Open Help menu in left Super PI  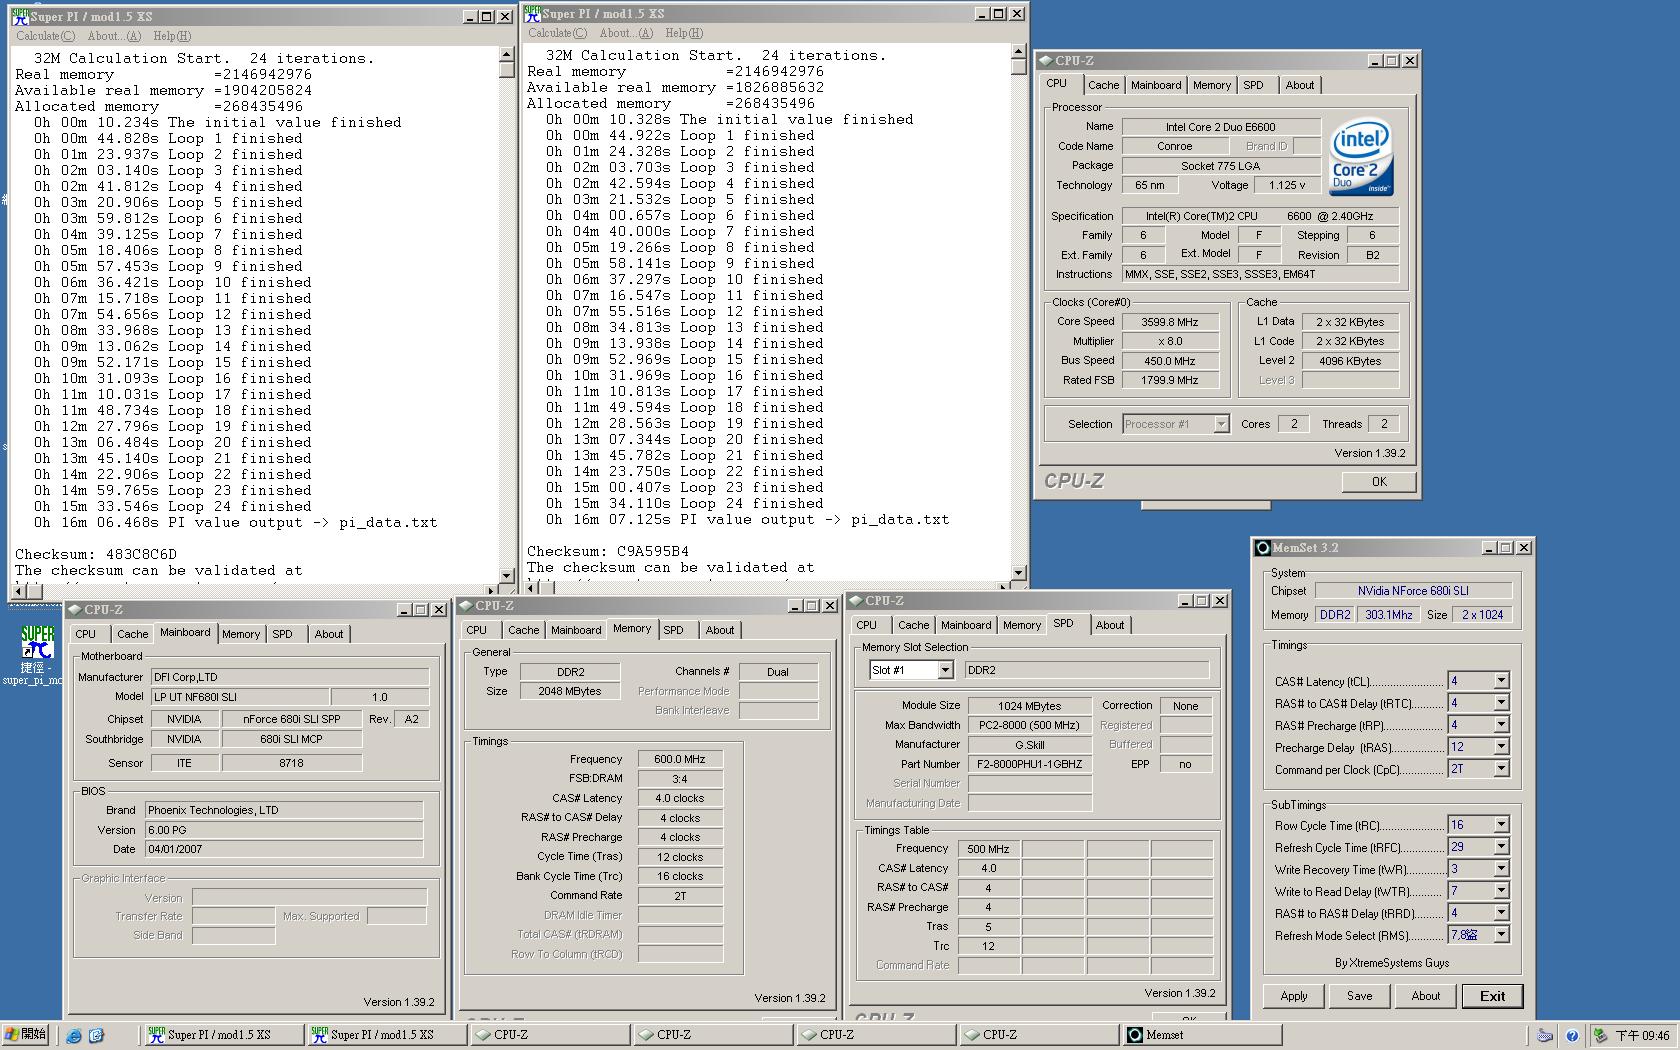pyautogui.click(x=171, y=36)
